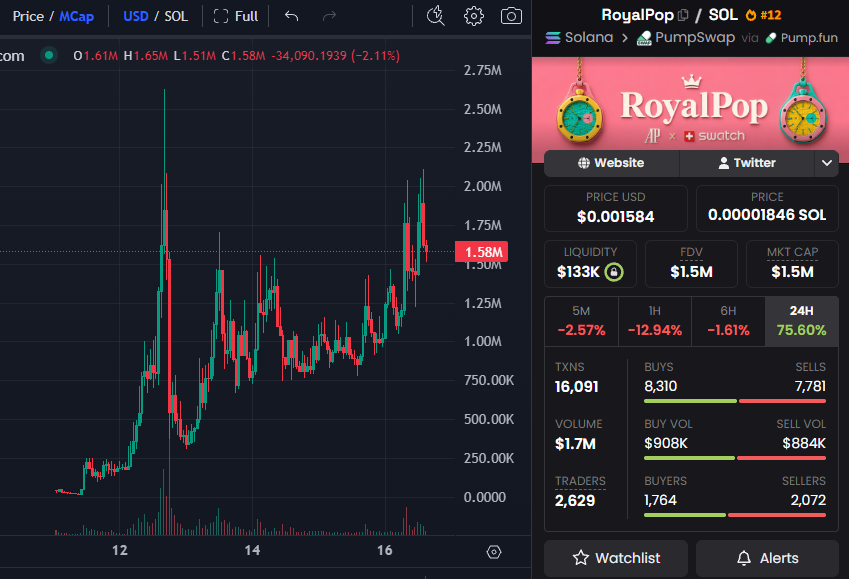849x579 pixels.
Task: Click the date 16 on time axis
Action: [x=385, y=551]
